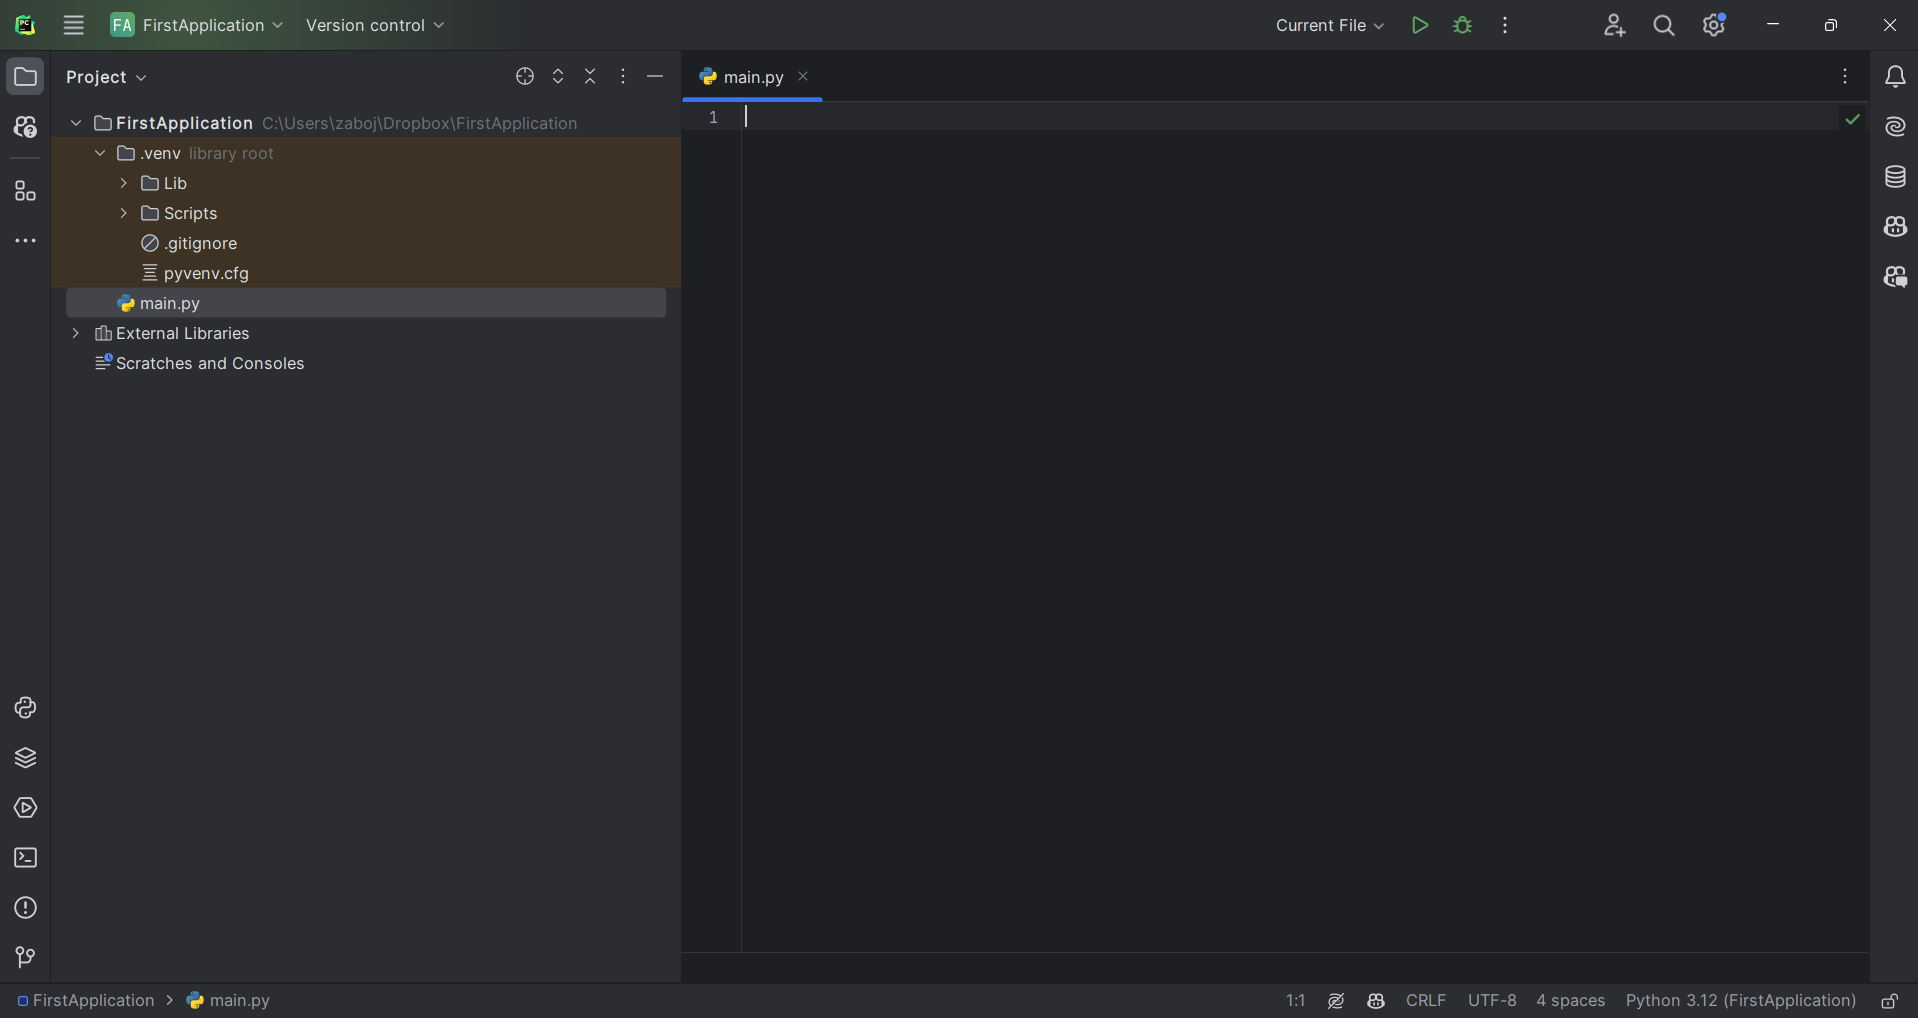Open the Database tool window
Viewport: 1918px width, 1018px height.
(1895, 177)
